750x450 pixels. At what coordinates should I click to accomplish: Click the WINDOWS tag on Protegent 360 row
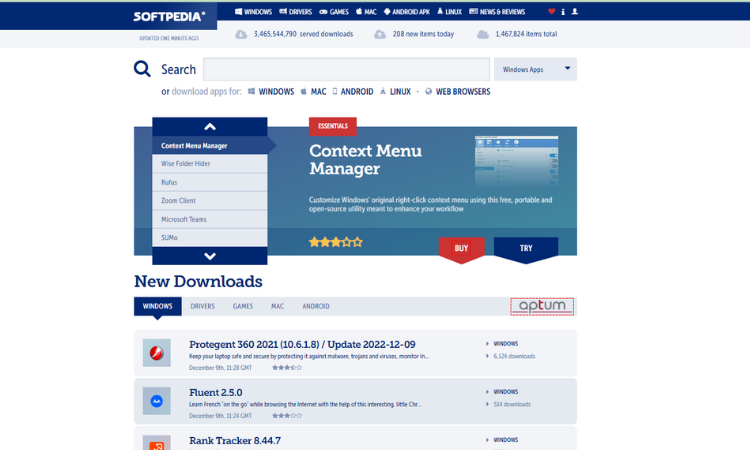506,344
